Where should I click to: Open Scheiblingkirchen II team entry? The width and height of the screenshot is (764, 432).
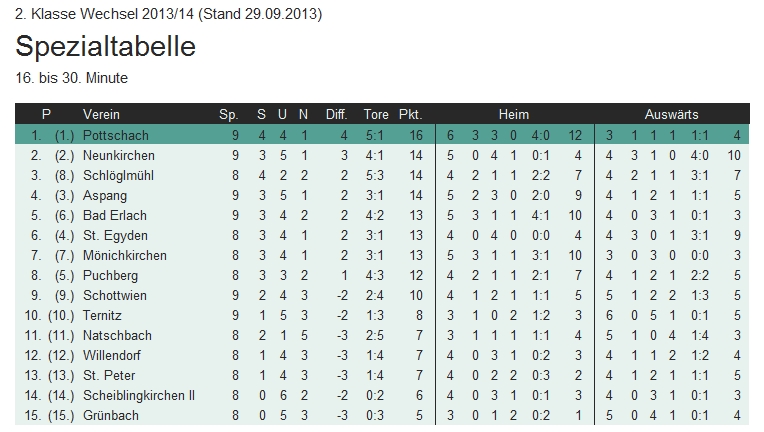tap(138, 395)
